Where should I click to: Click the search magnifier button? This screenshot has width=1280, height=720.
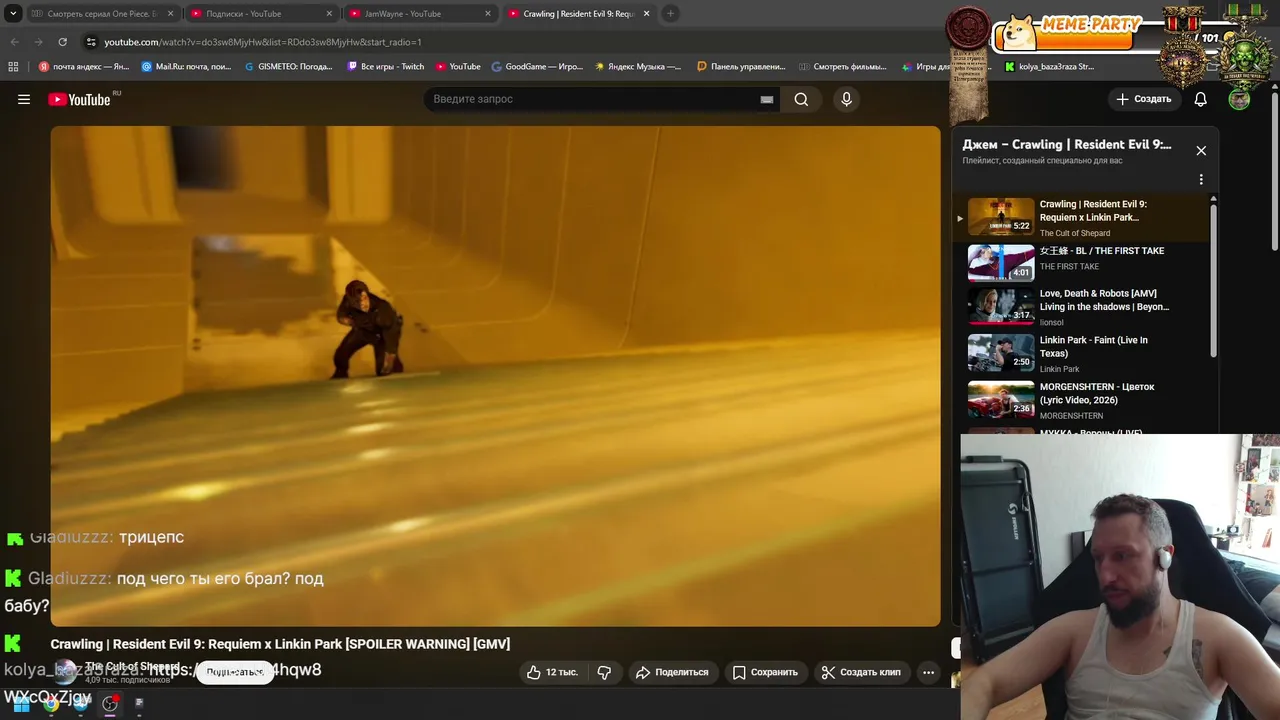click(x=801, y=99)
